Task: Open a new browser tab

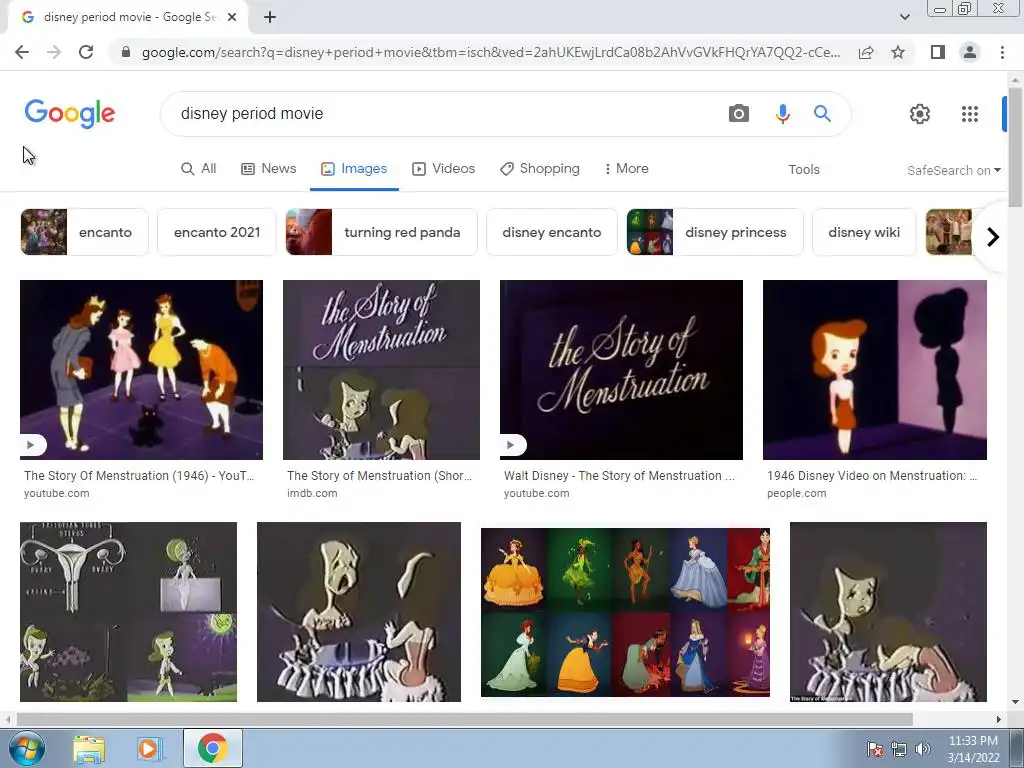Action: 270,18
